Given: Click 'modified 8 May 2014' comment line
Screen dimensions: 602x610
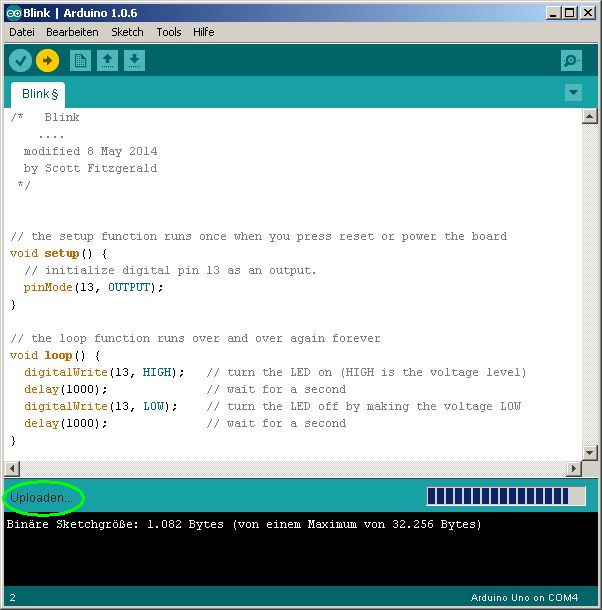Looking at the screenshot, I should [90, 151].
